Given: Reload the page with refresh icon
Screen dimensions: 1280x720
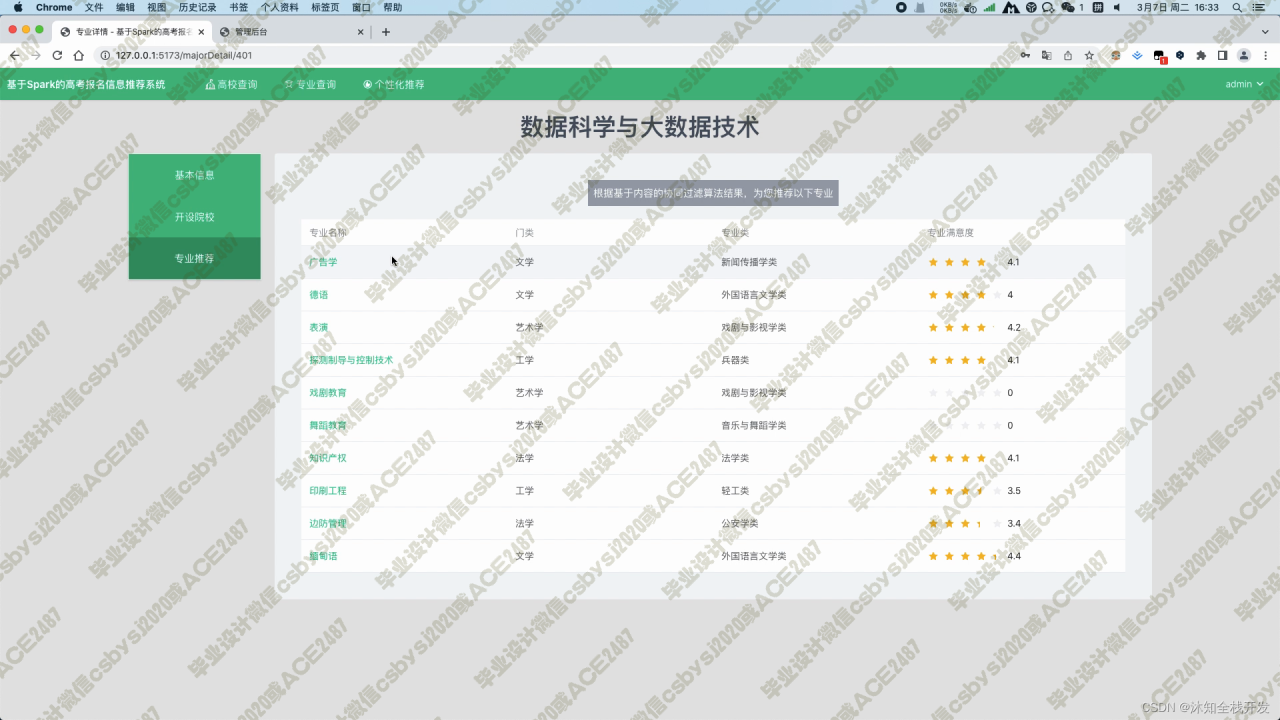Looking at the screenshot, I should [58, 56].
